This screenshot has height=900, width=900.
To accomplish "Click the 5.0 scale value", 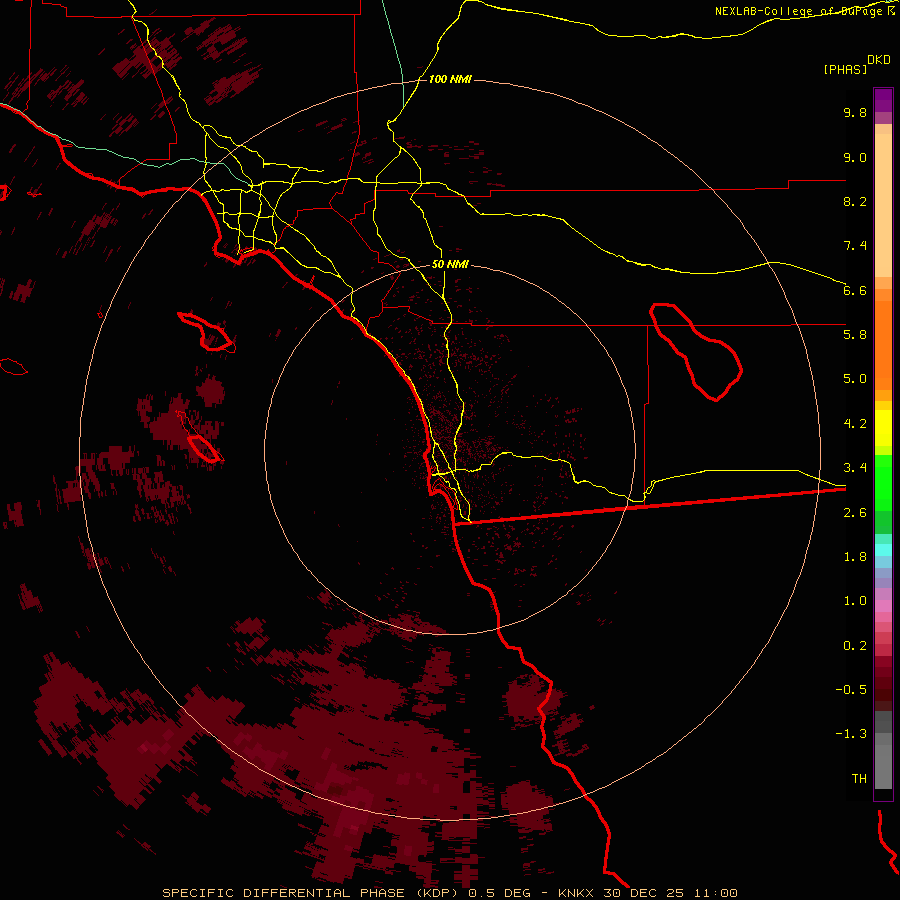I will 855,379.
